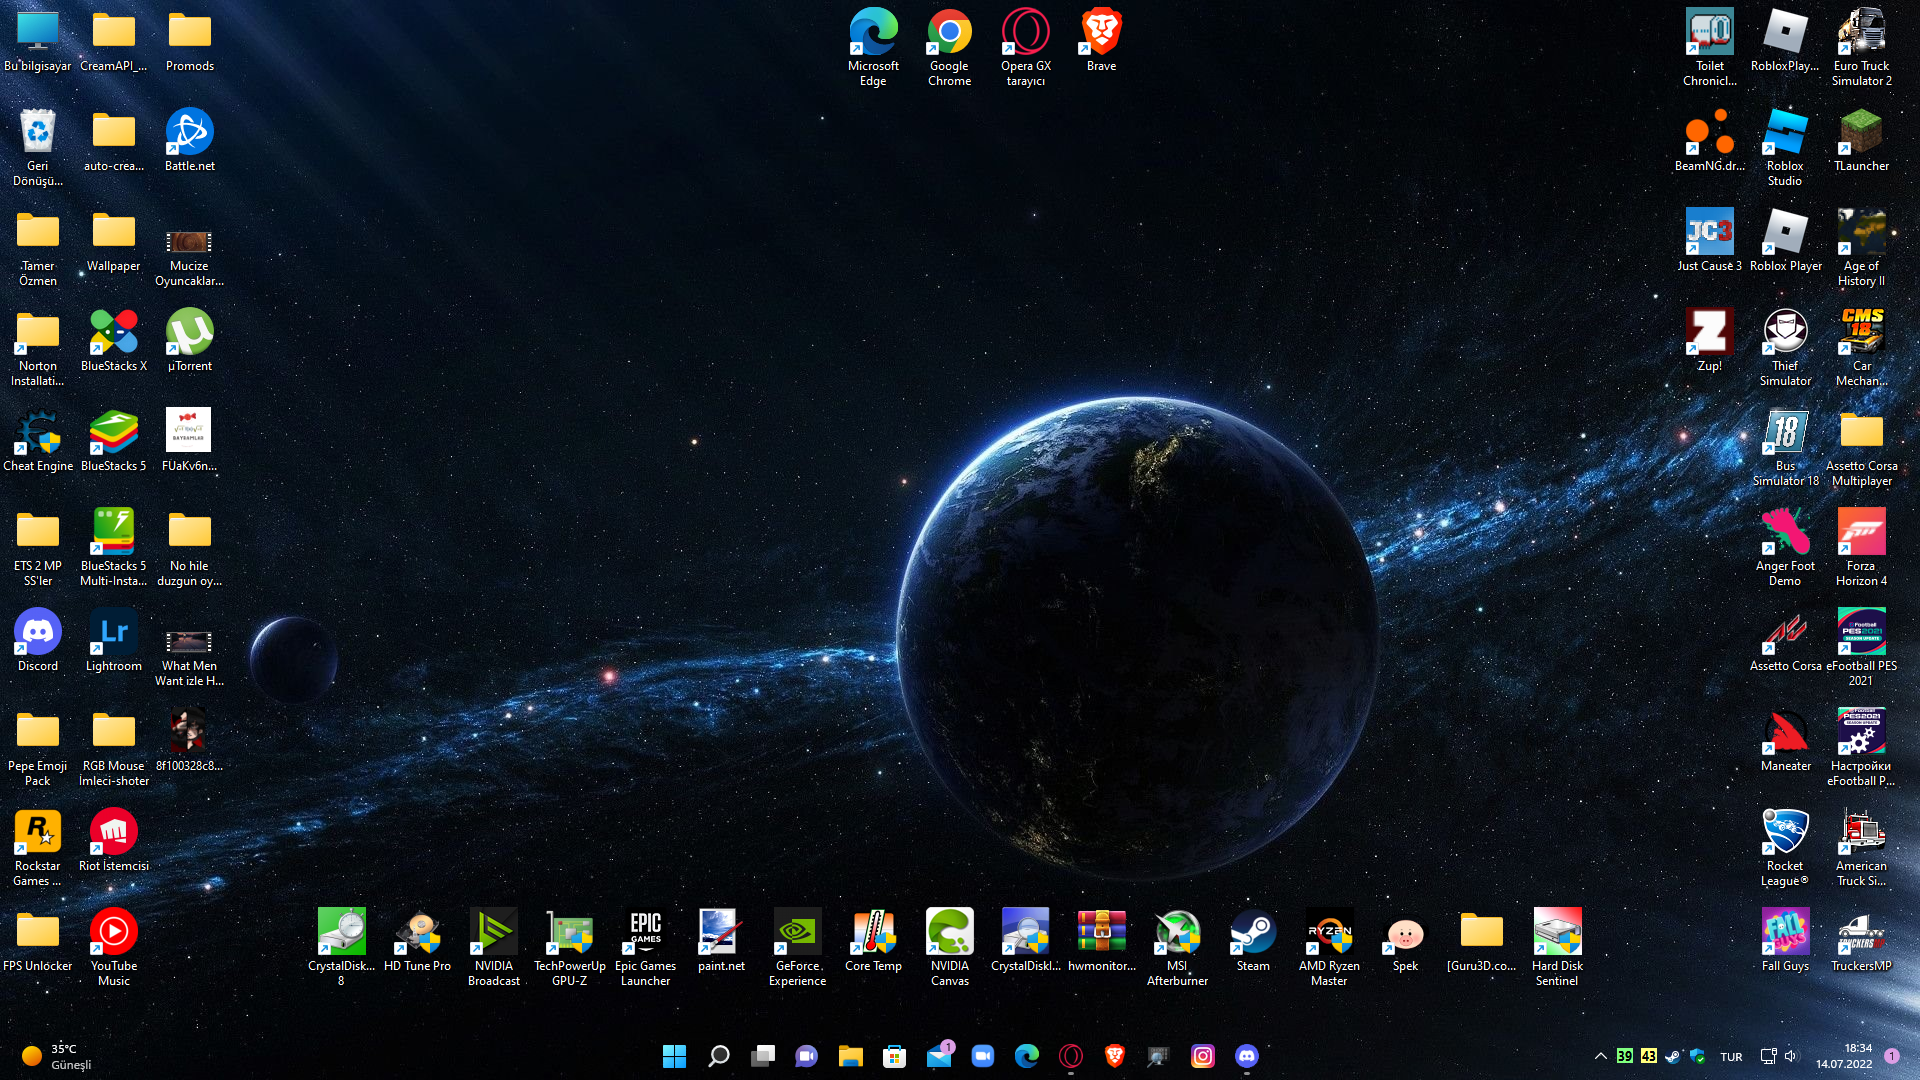The image size is (1920, 1080).
Task: Click the BeamNG.drive shortcut
Action: (1709, 140)
